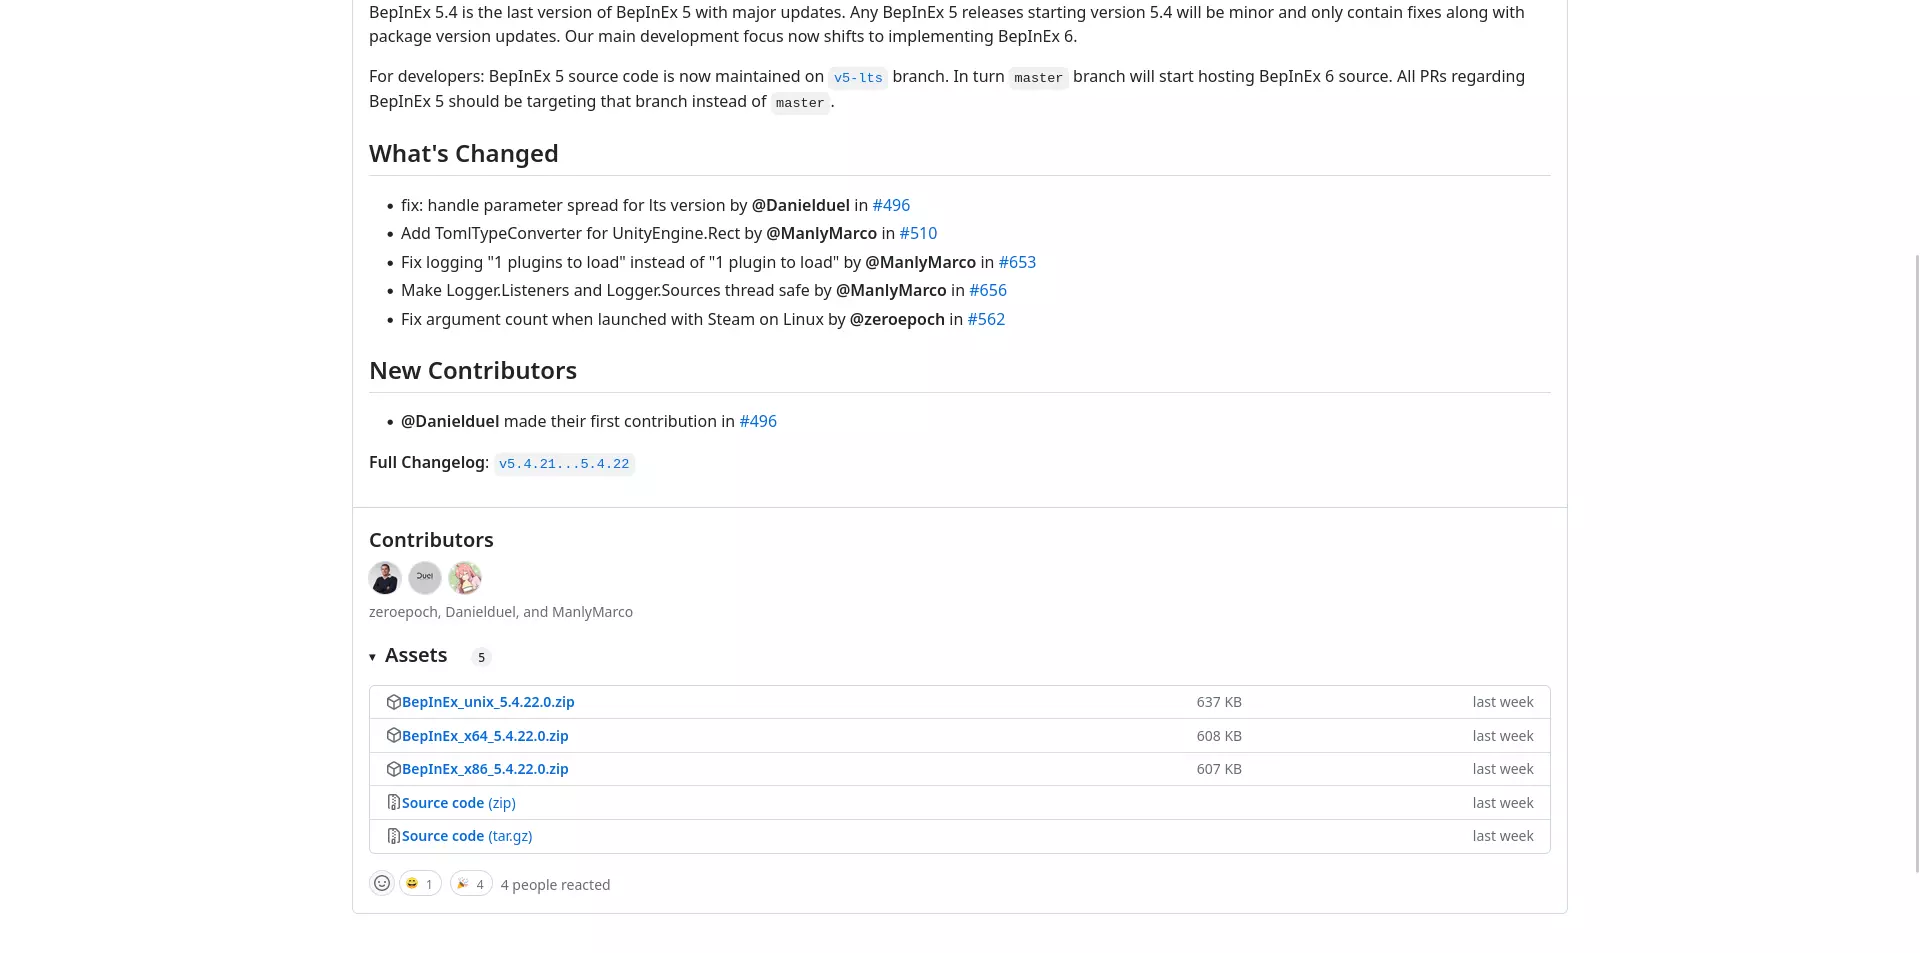
Task: Download BepInEx_unix_5.4.22.0.zip
Action: [488, 702]
